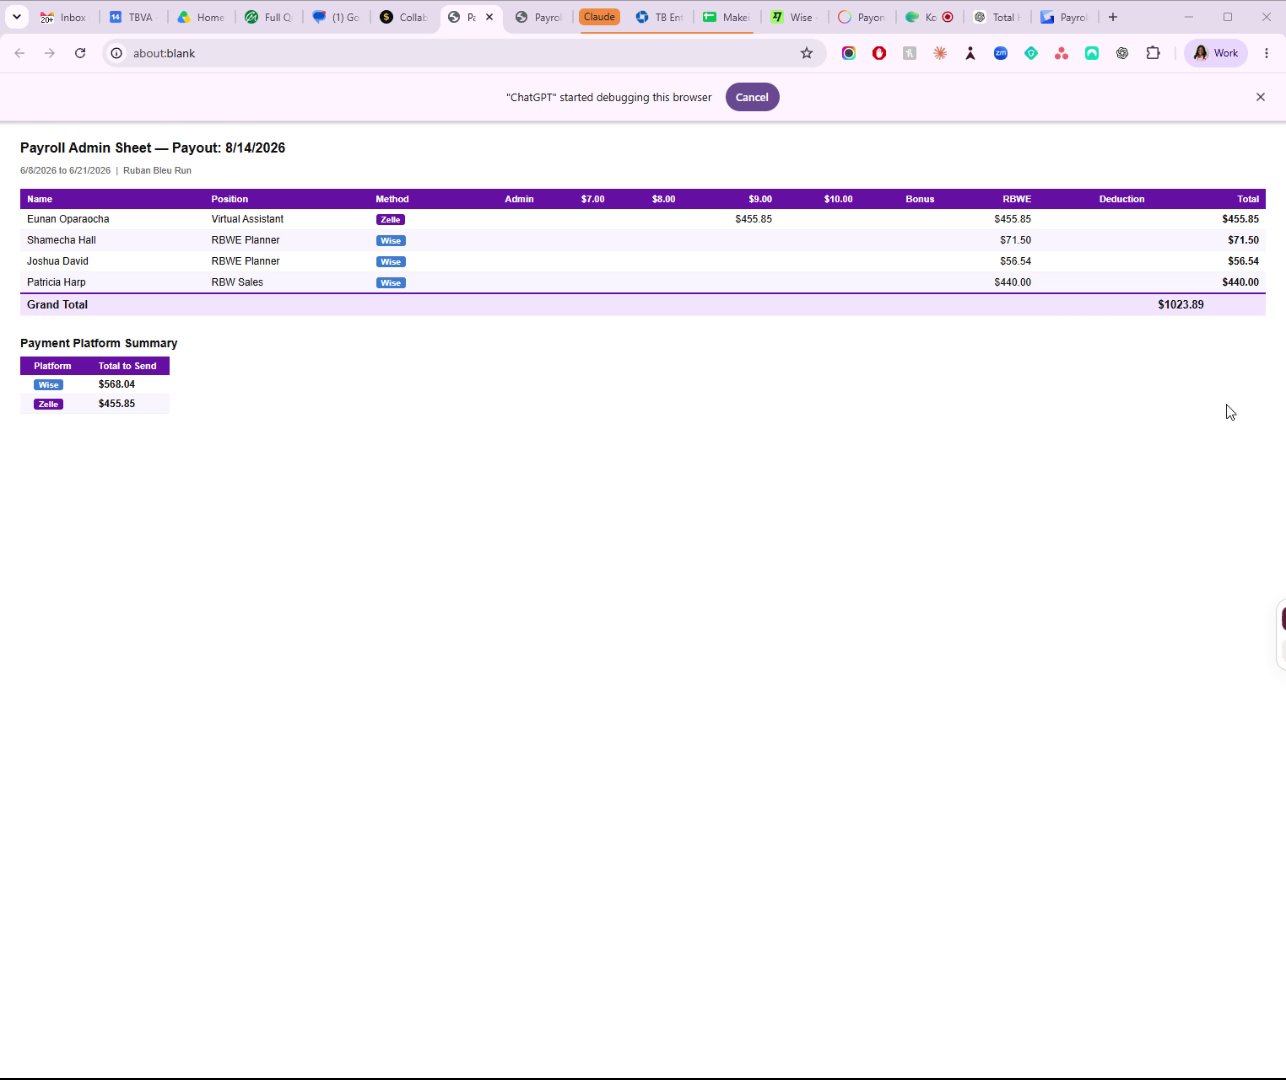Viewport: 1286px width, 1080px height.
Task: Click the Deduction column header
Action: (x=1121, y=199)
